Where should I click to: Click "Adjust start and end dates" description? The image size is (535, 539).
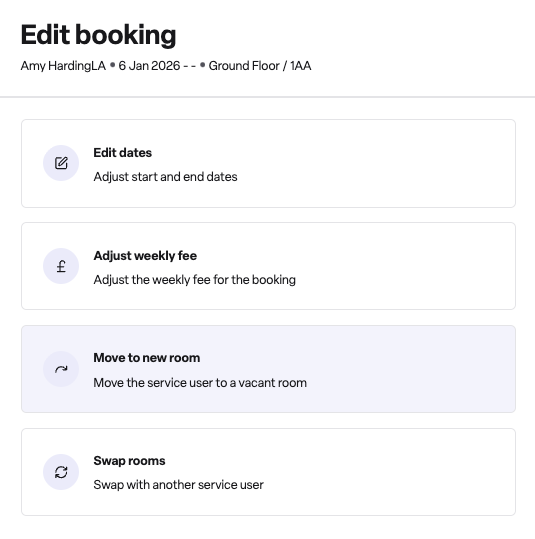click(x=165, y=177)
